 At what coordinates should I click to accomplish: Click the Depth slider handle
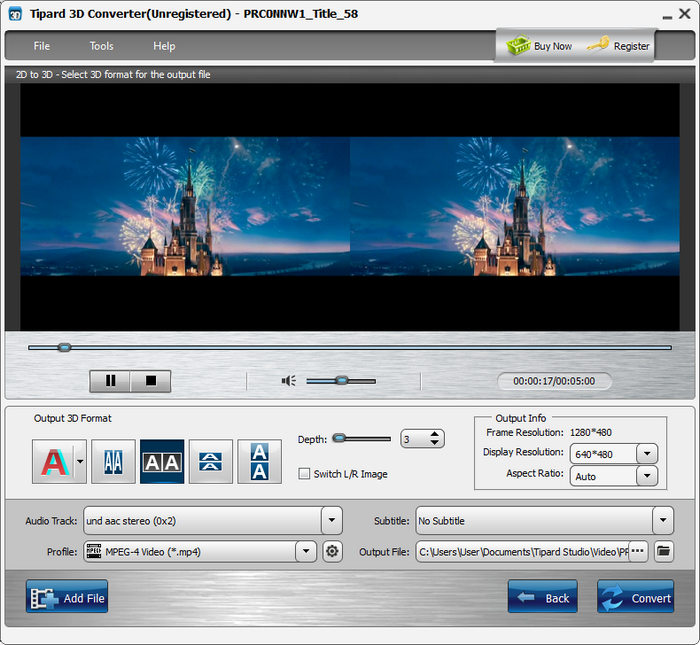tap(340, 438)
